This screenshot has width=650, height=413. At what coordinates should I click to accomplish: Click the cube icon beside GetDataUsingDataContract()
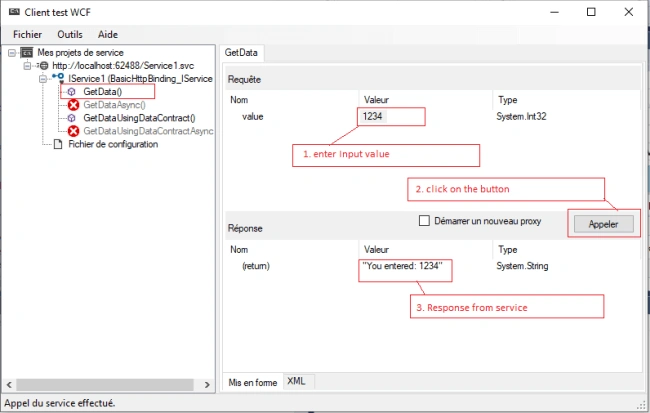(71, 118)
